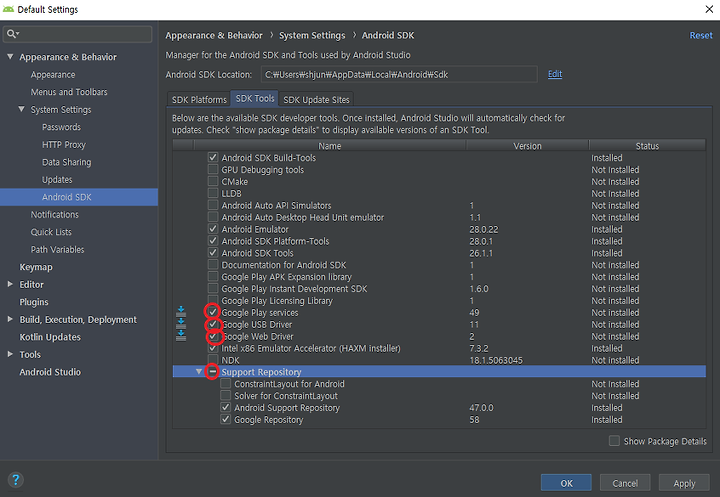
Task: Select HTTP Proxy settings
Action: (64, 144)
